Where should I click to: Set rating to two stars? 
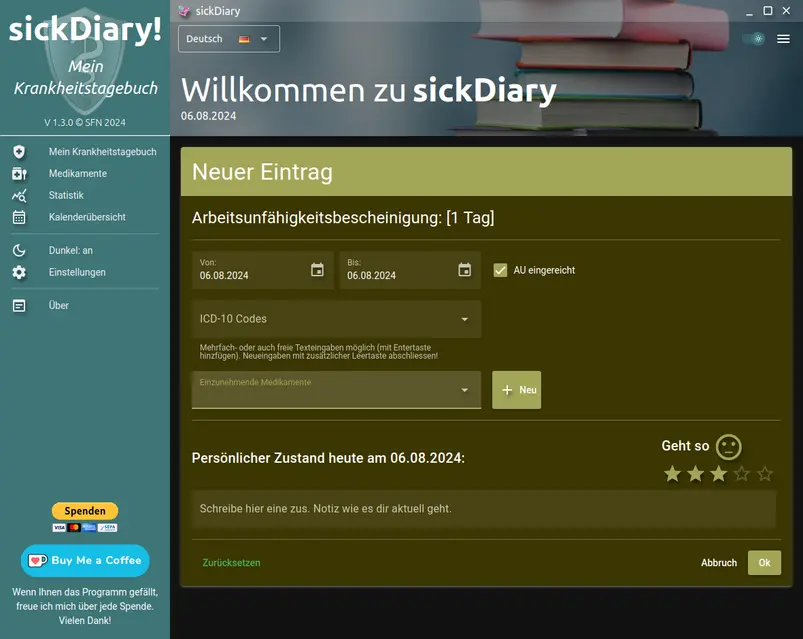pyautogui.click(x=695, y=474)
